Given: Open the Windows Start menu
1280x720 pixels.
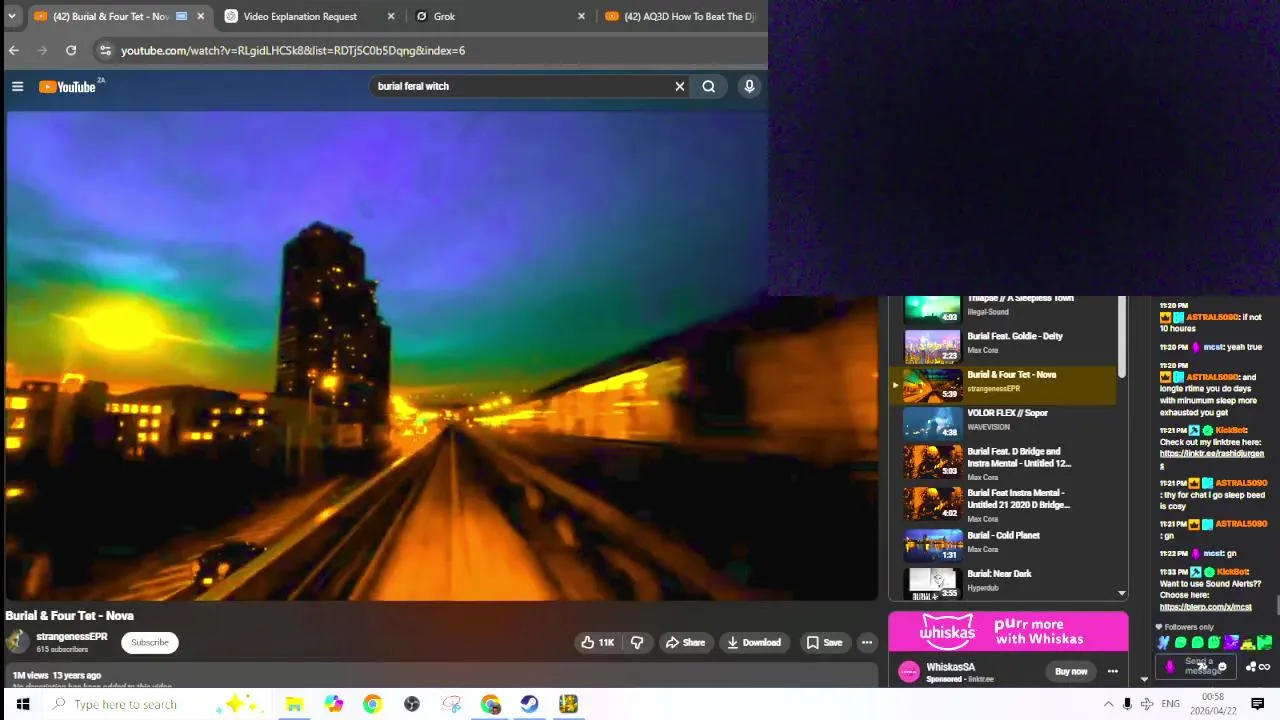Looking at the screenshot, I should (x=22, y=704).
